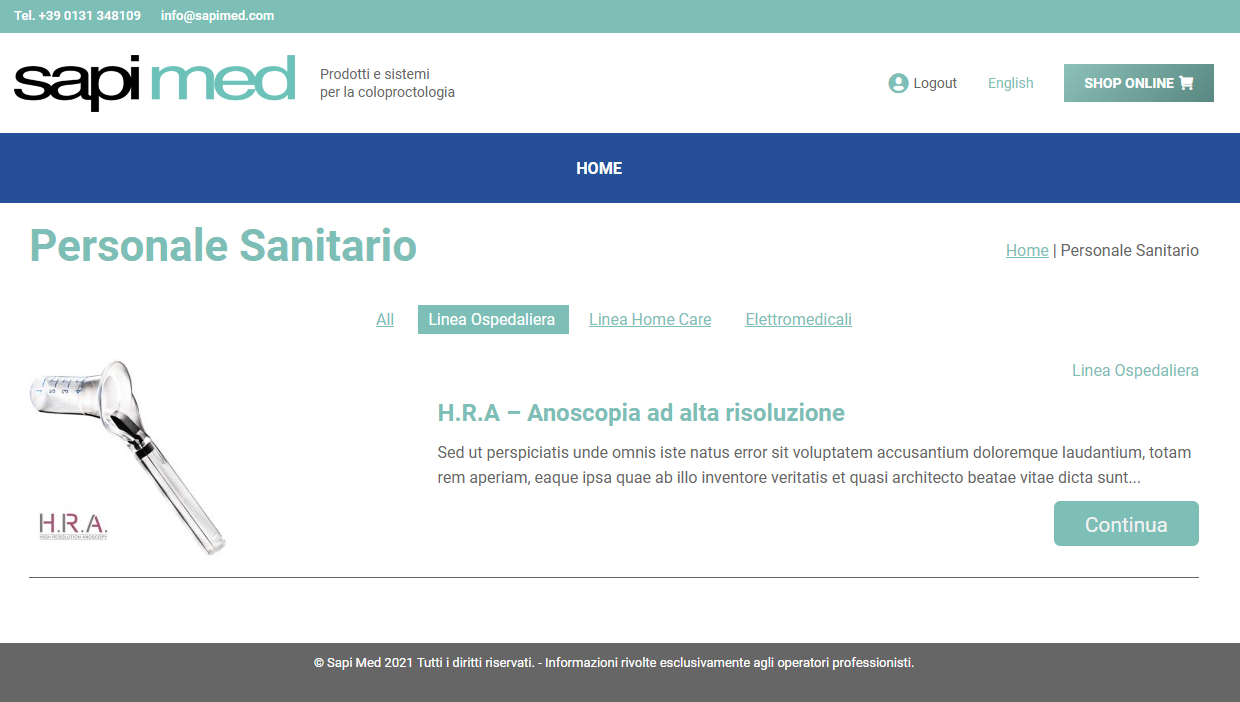Image resolution: width=1240 pixels, height=702 pixels.
Task: Click the user account icon beside Logout
Action: point(898,83)
